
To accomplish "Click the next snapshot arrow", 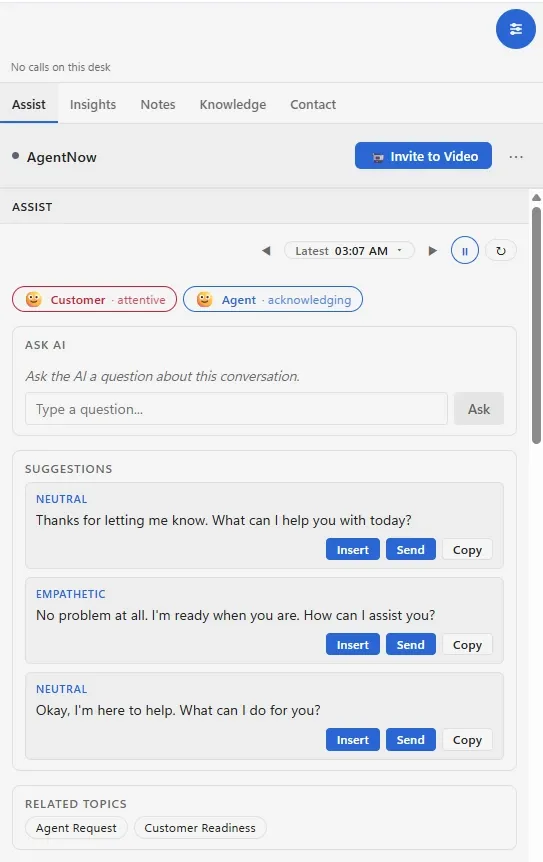I will pos(433,251).
